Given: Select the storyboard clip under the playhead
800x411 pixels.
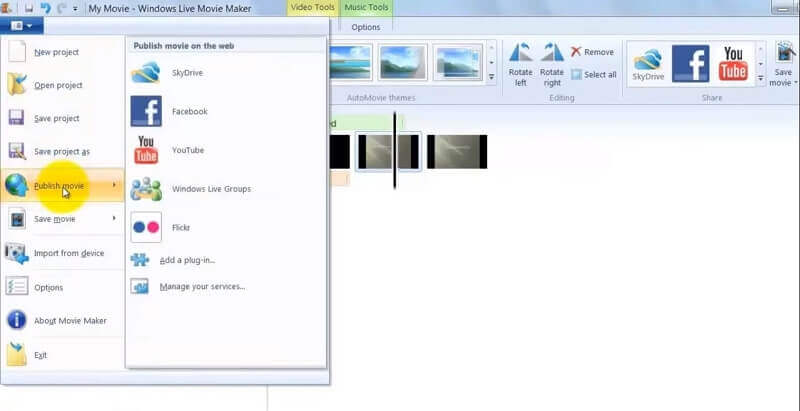Looking at the screenshot, I should pyautogui.click(x=388, y=151).
